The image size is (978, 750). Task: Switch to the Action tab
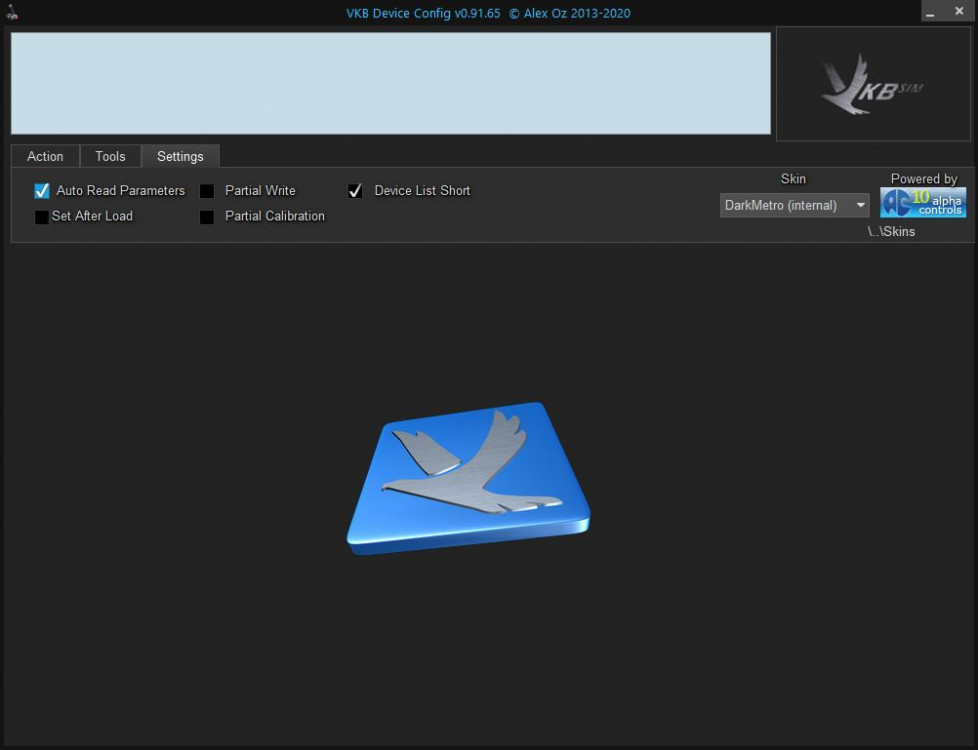[45, 156]
